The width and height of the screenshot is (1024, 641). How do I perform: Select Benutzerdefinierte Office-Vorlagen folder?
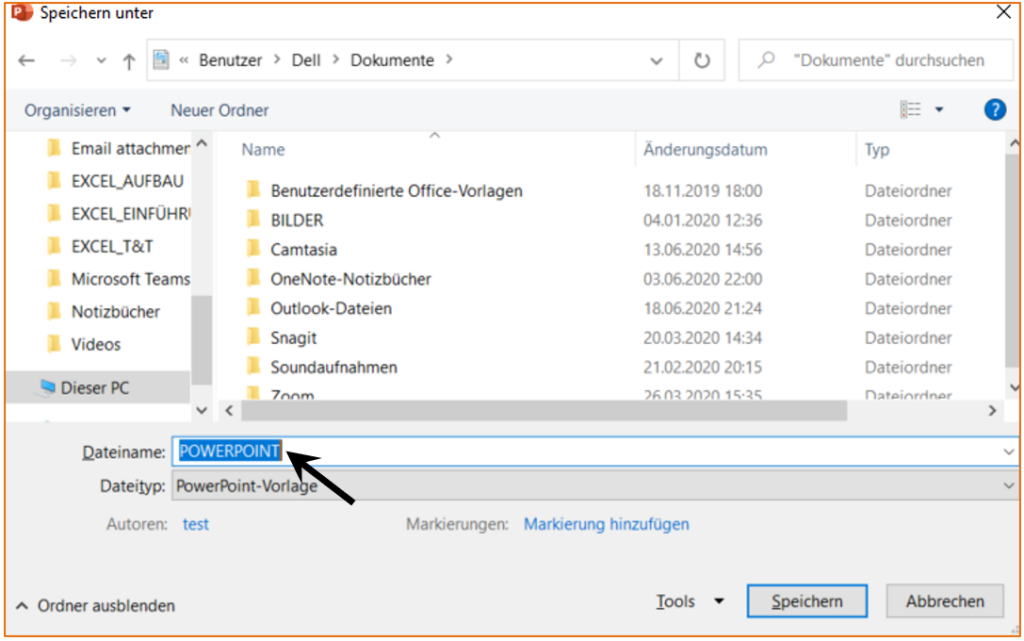coord(396,191)
